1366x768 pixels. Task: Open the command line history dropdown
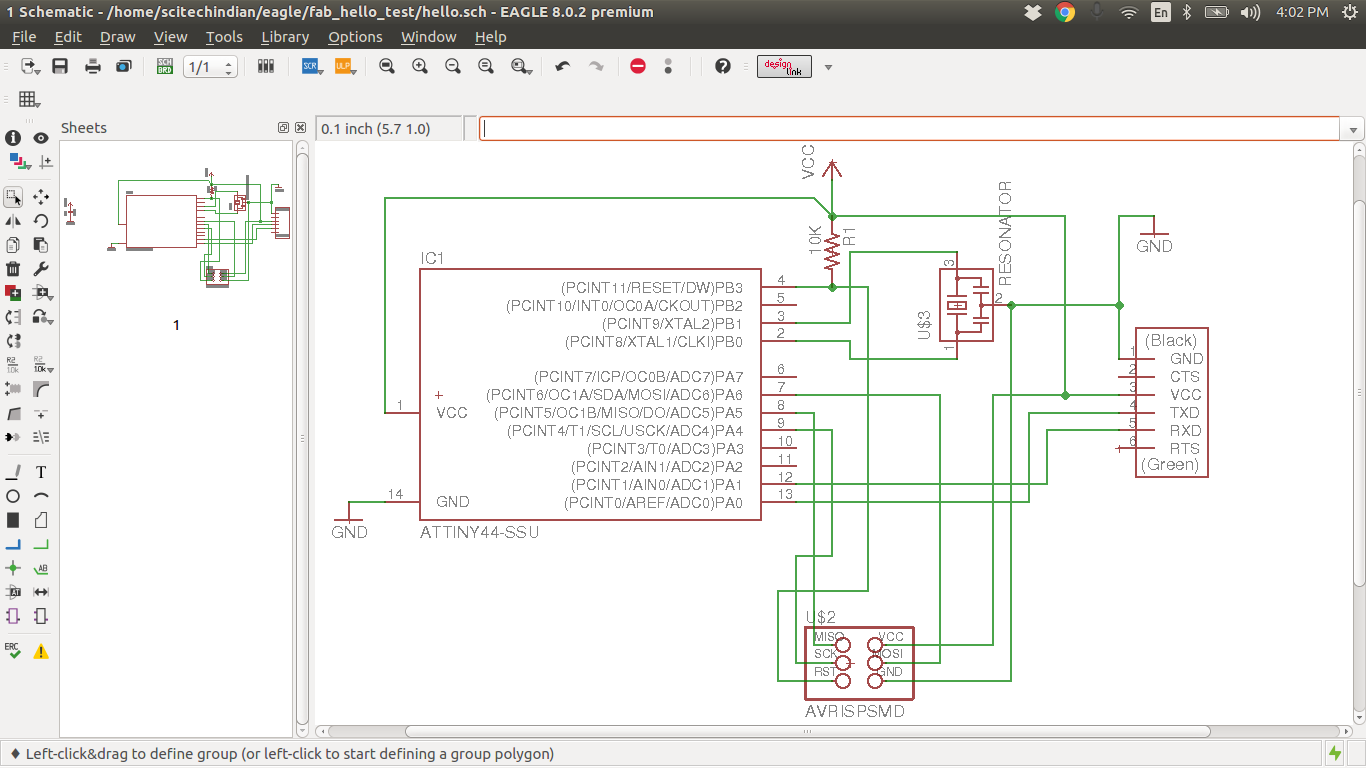[1354, 130]
